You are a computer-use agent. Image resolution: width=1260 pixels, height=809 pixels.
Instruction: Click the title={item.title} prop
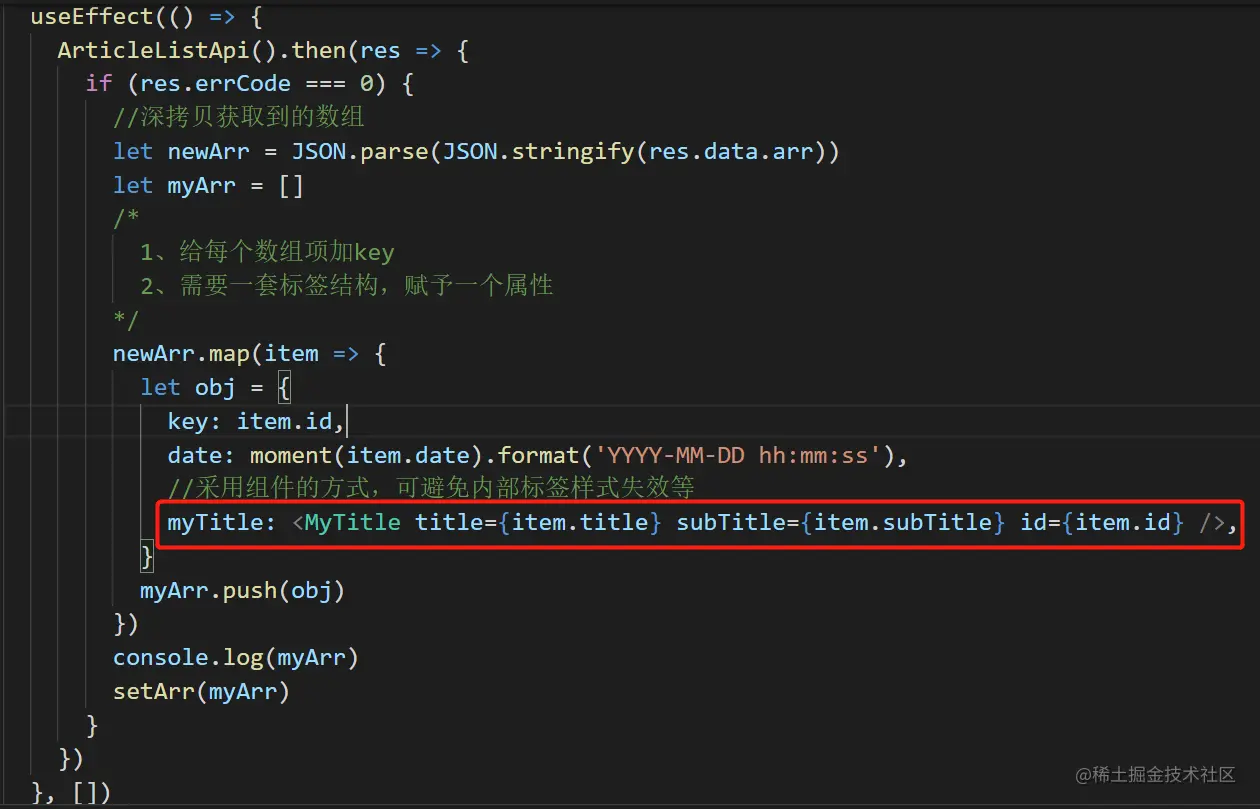tap(538, 523)
